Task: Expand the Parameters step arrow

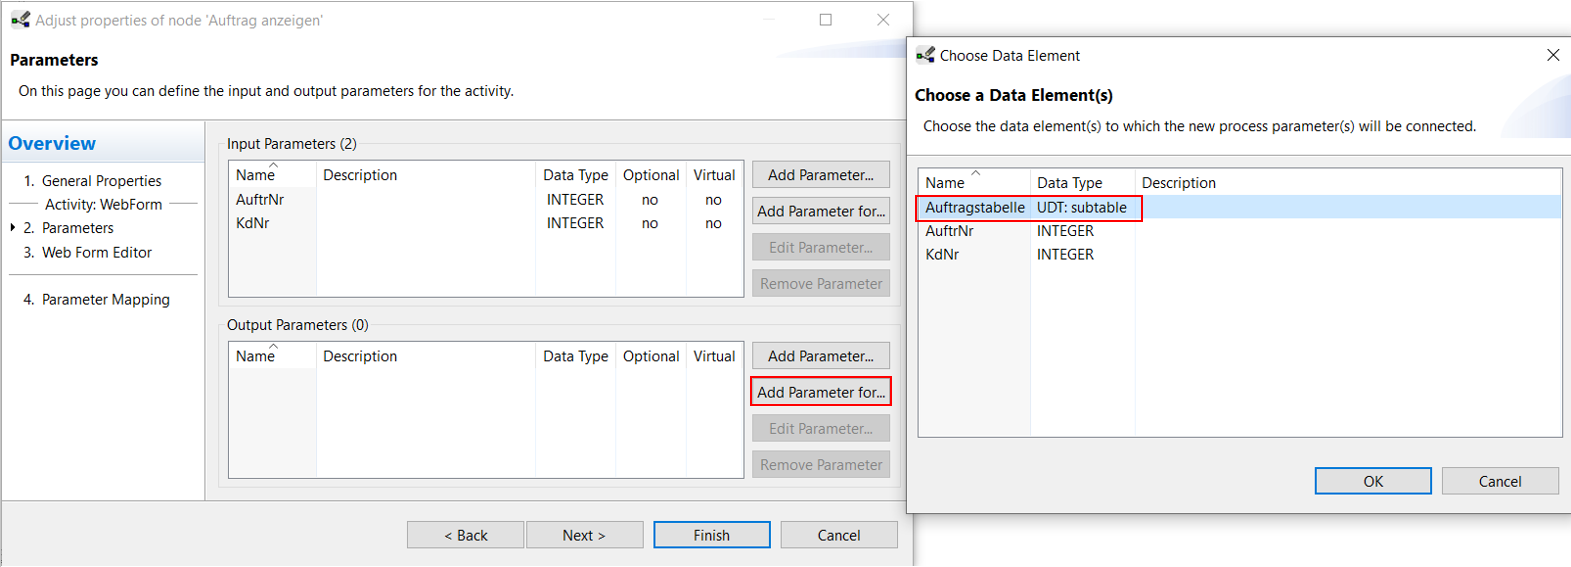Action: tap(13, 228)
